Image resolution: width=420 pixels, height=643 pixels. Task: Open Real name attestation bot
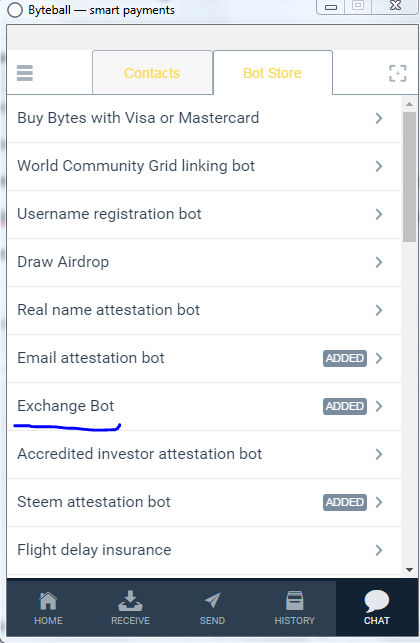[x=204, y=310]
